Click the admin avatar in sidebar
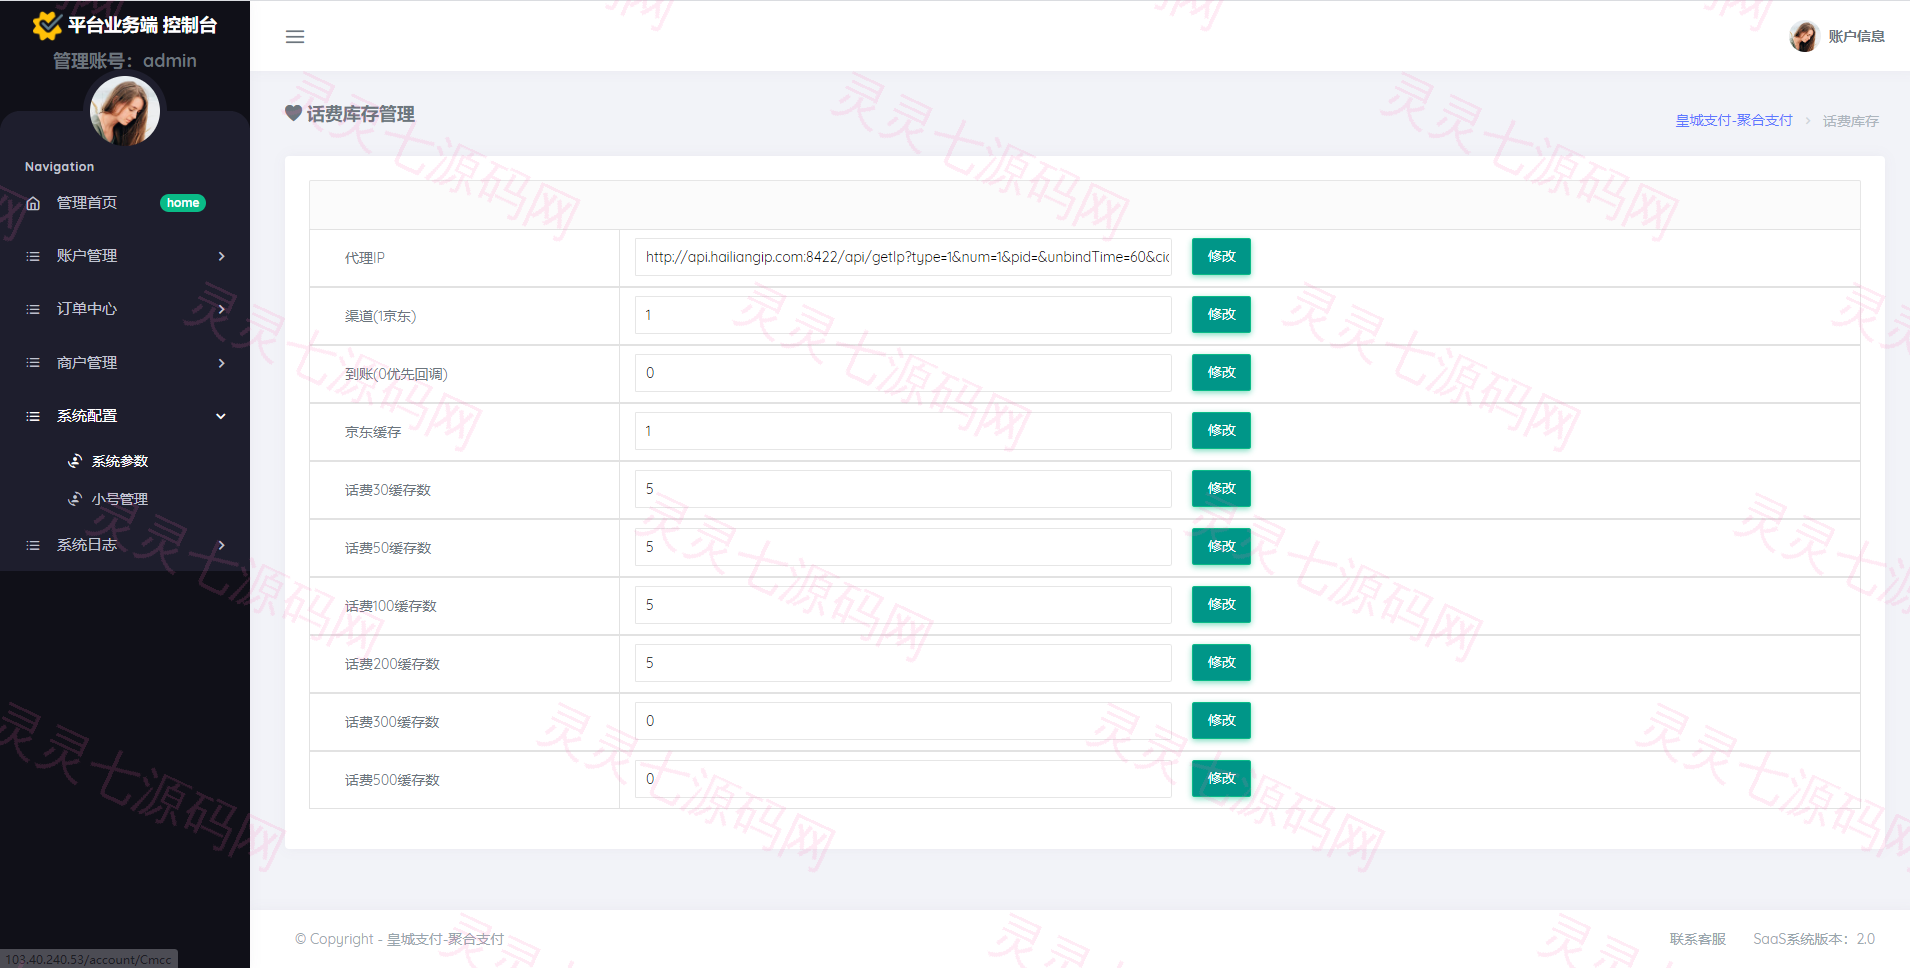This screenshot has height=968, width=1910. click(125, 111)
